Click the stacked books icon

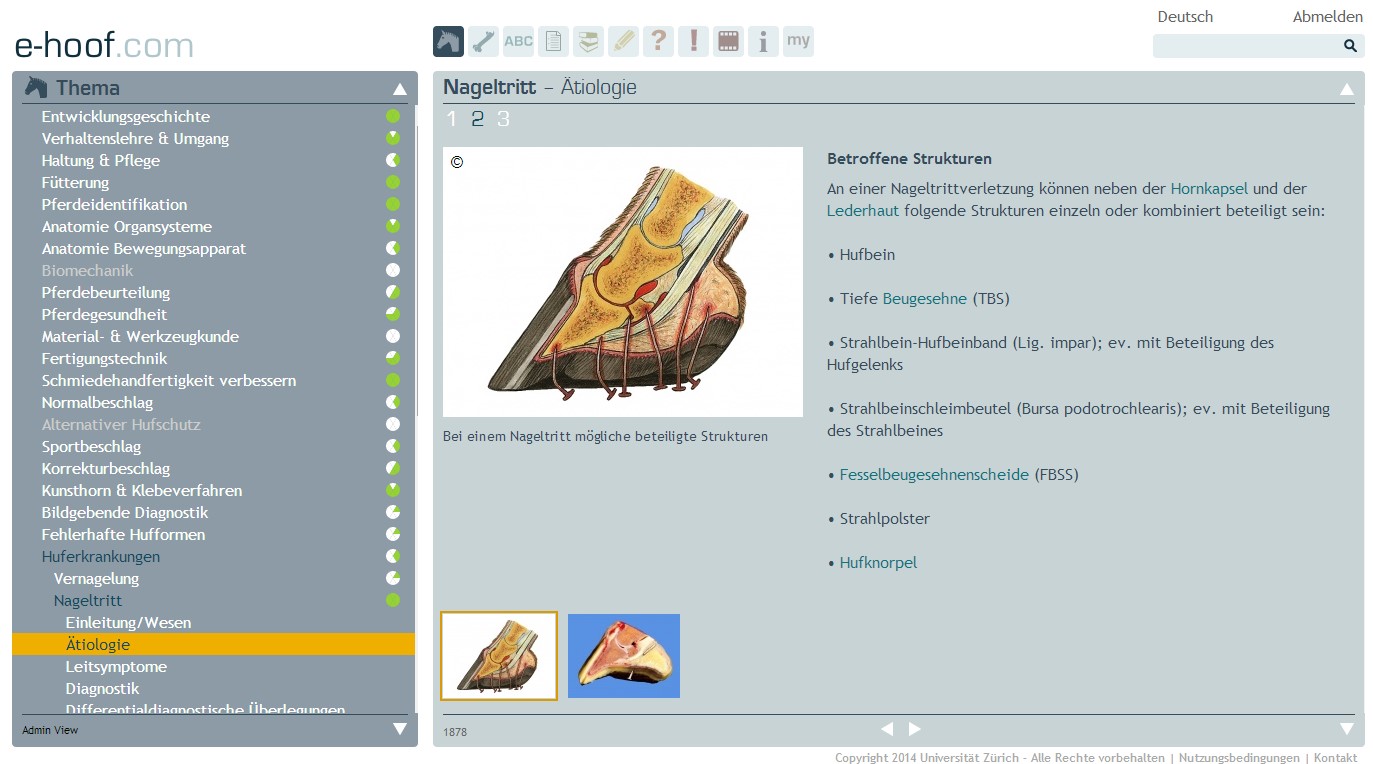(588, 42)
